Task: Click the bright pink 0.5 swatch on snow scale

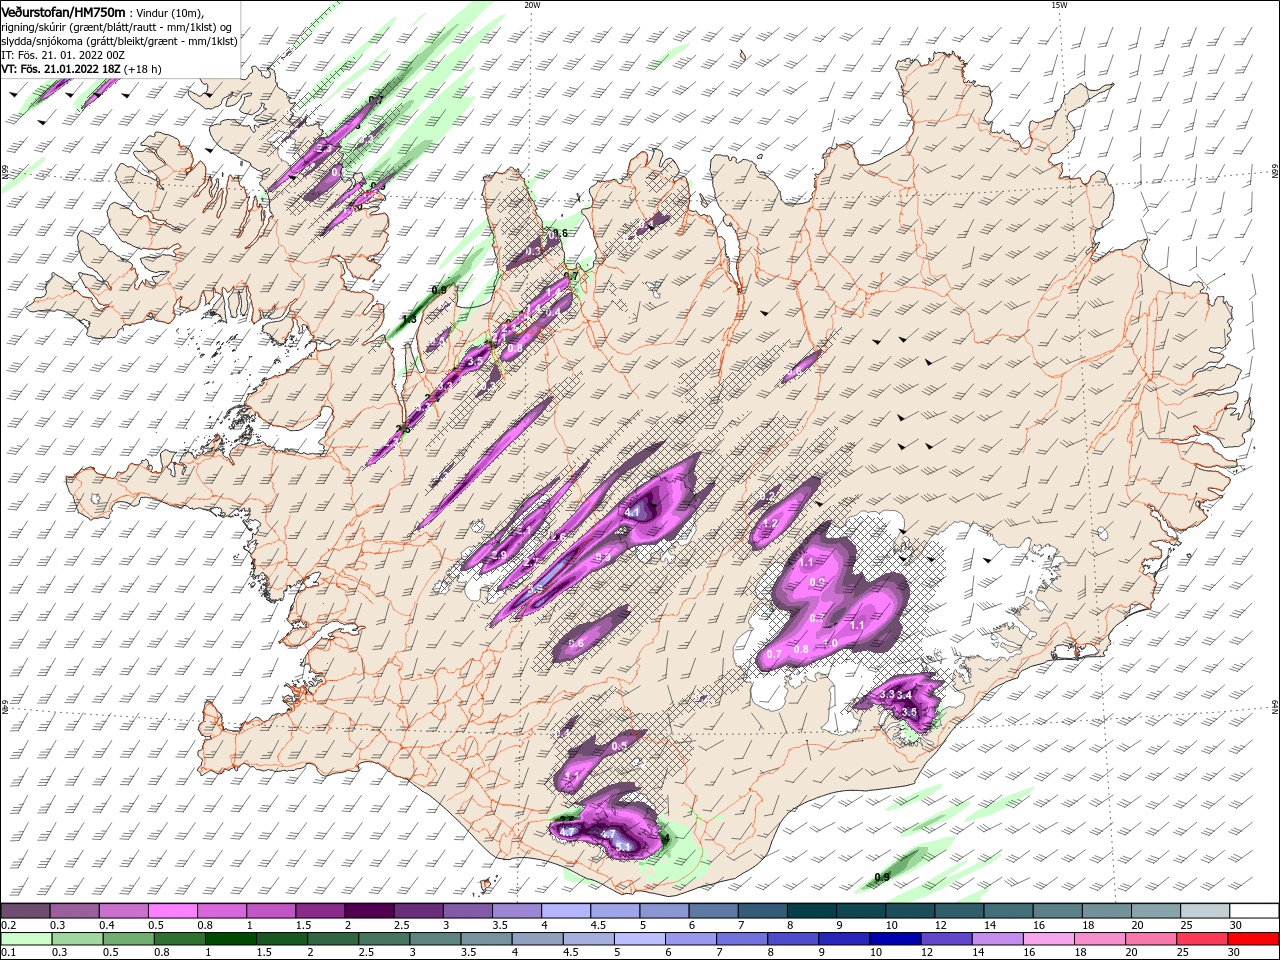Action: [x=172, y=911]
